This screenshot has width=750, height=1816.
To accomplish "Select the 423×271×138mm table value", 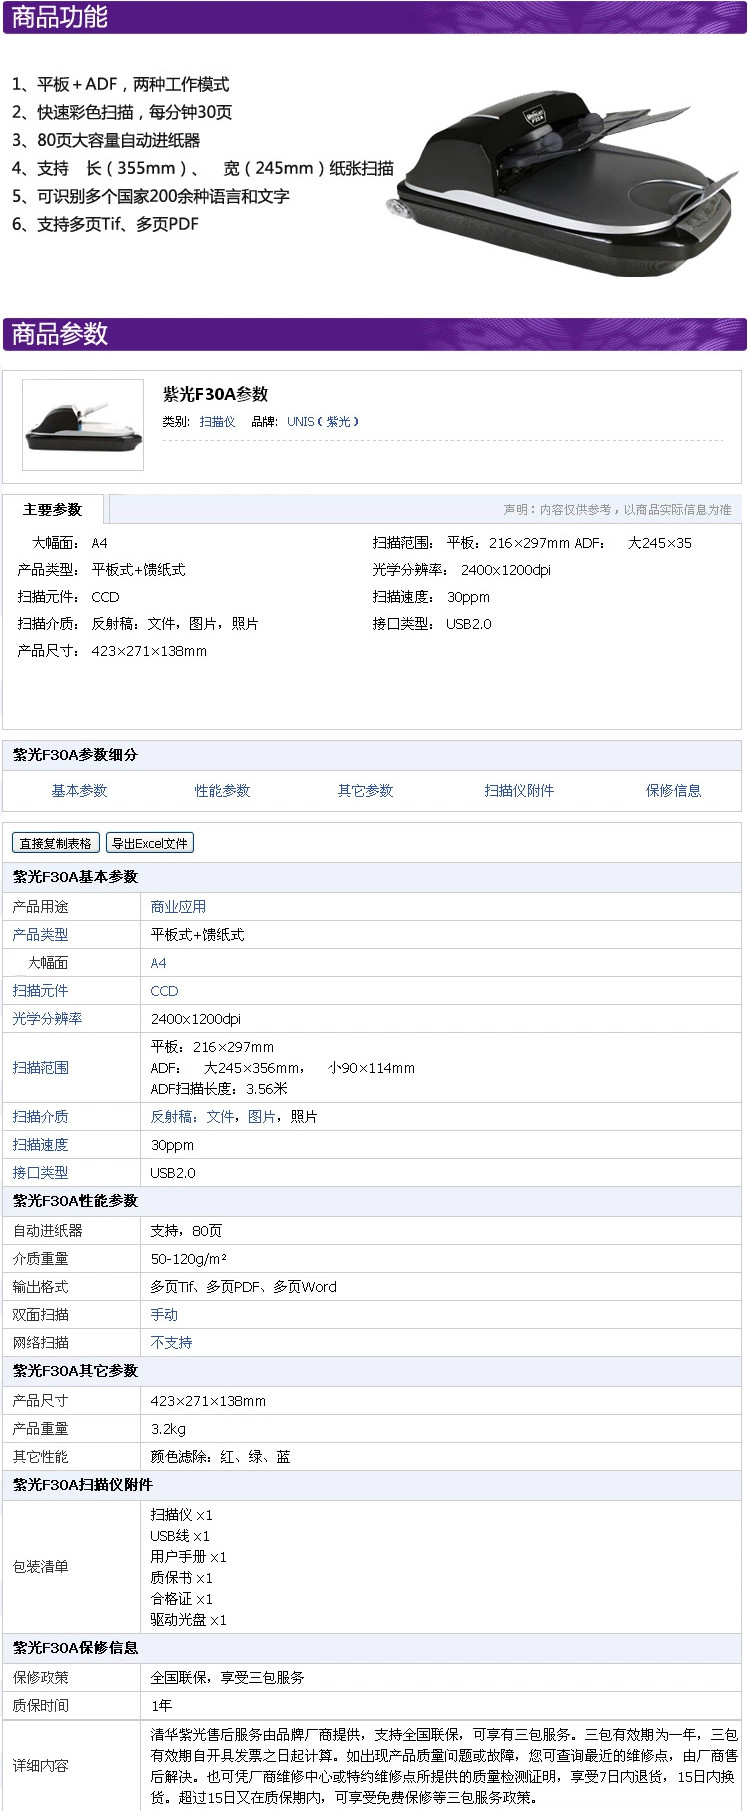I will pyautogui.click(x=208, y=1401).
